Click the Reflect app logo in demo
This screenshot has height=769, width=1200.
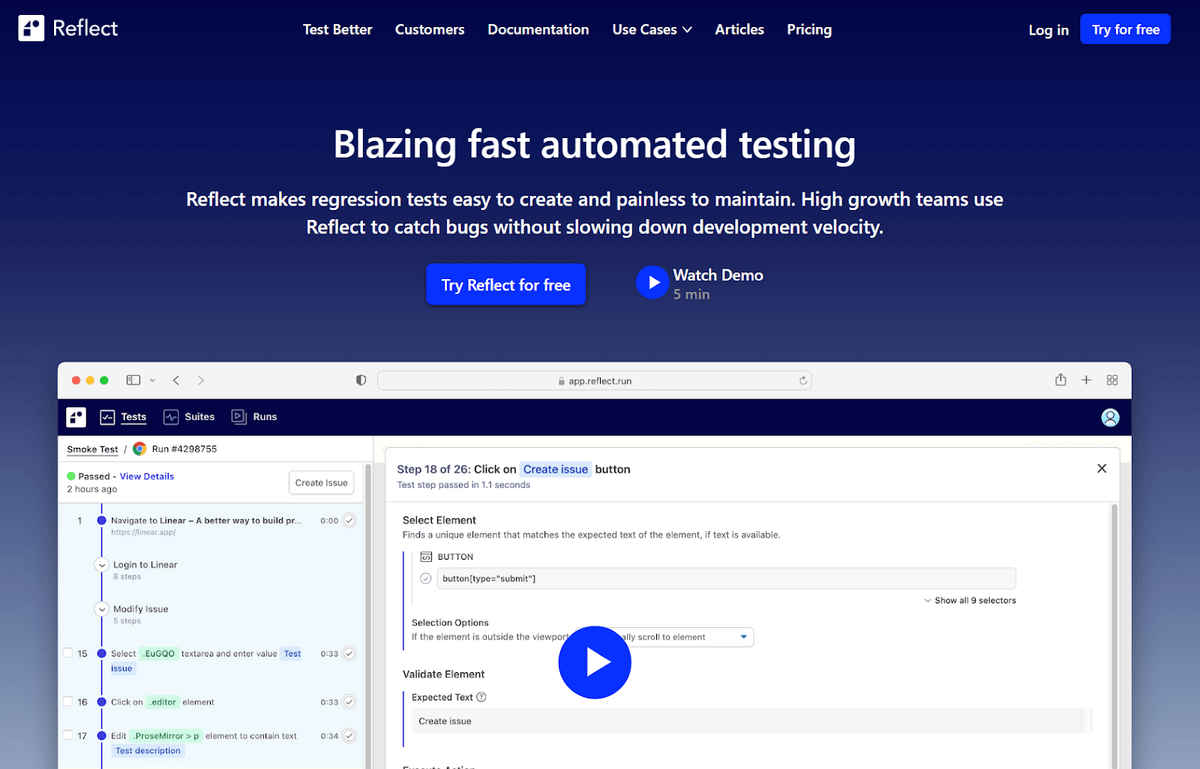[x=76, y=417]
